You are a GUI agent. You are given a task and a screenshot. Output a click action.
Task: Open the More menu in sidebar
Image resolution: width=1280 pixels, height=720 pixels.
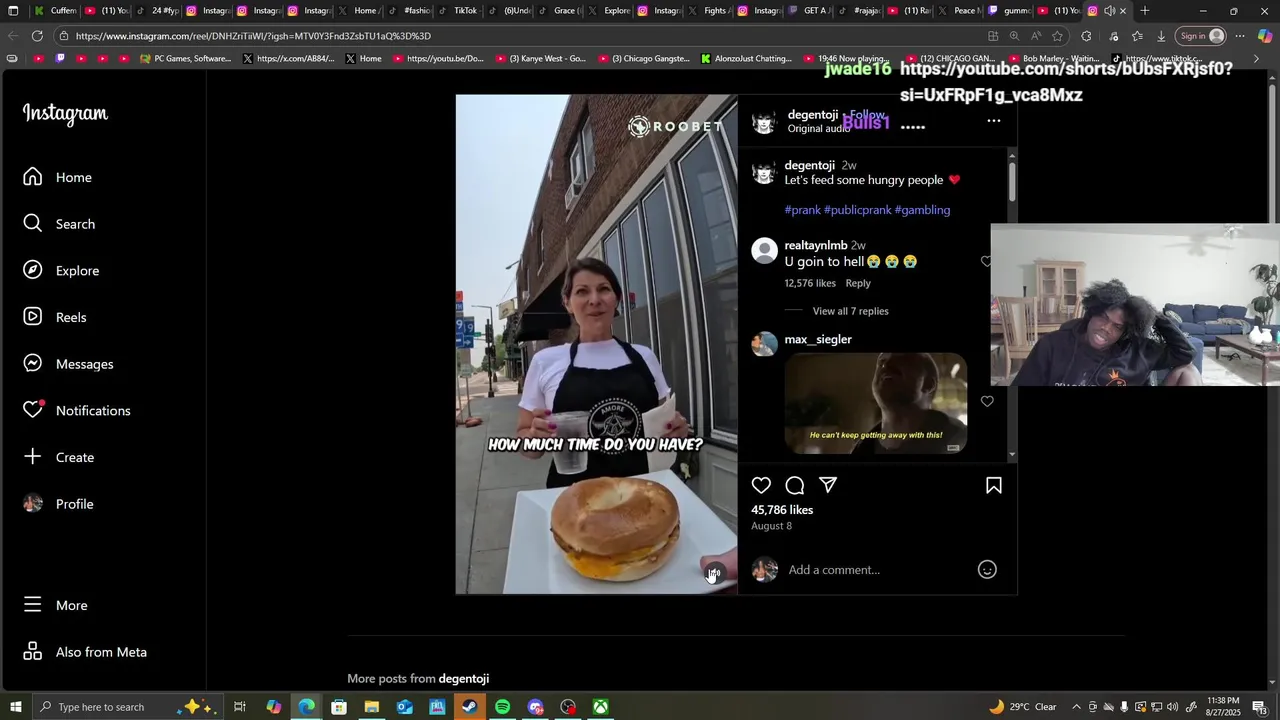pyautogui.click(x=56, y=605)
